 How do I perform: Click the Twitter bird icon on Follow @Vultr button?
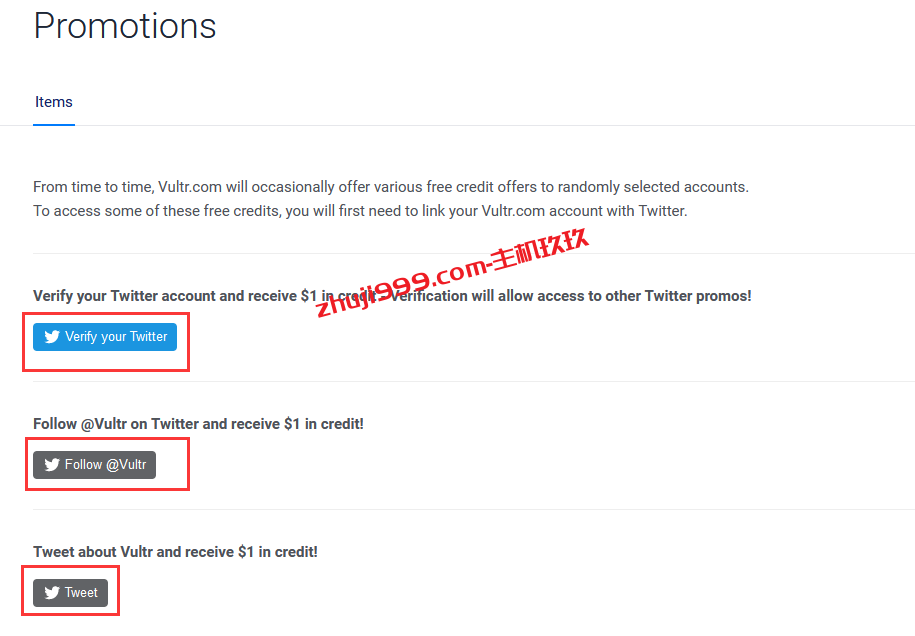click(x=52, y=464)
